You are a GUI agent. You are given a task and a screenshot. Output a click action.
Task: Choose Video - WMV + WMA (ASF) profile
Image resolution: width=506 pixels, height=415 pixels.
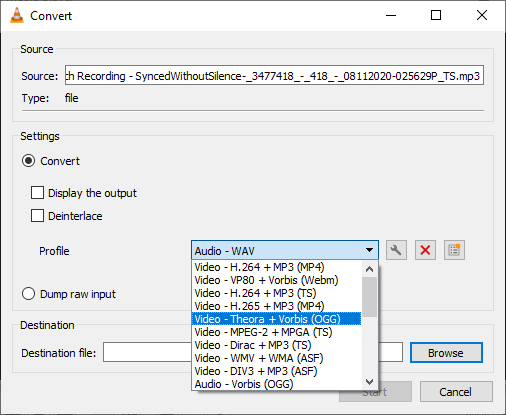[x=276, y=358]
